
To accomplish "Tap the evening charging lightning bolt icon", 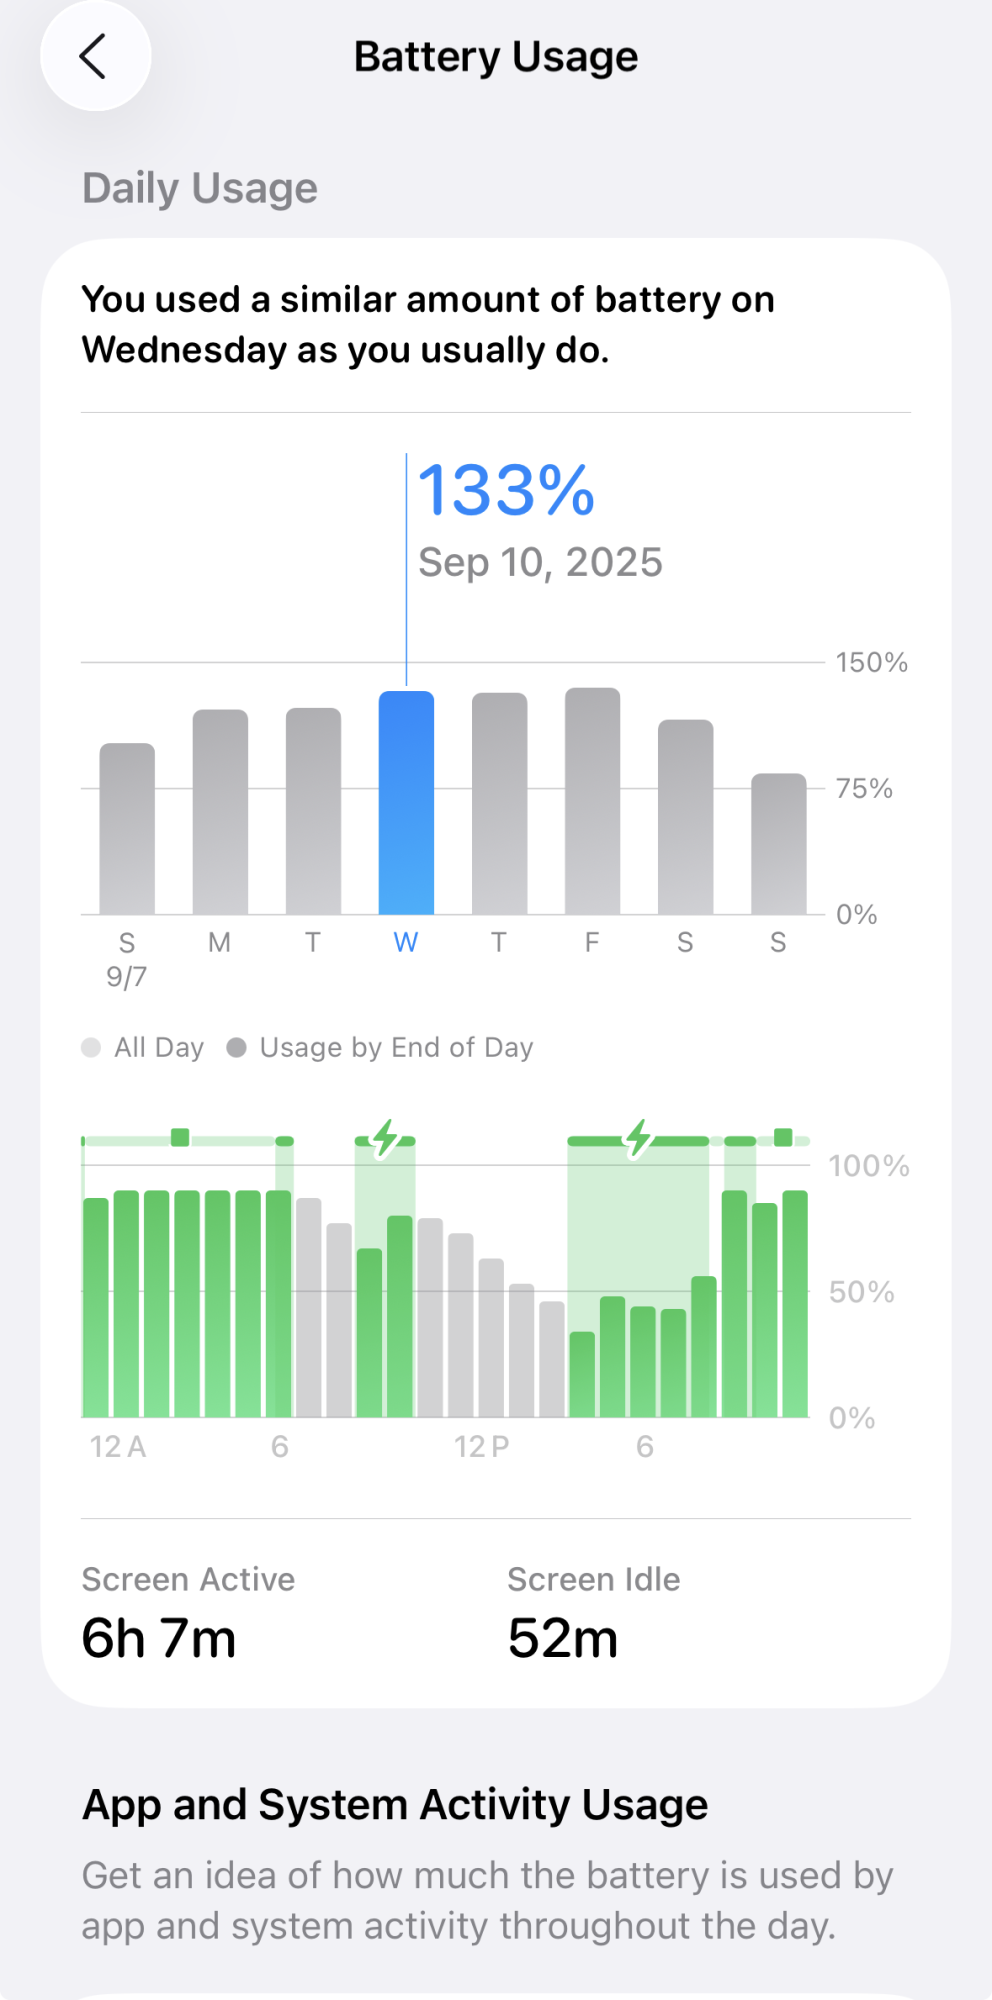I will pyautogui.click(x=638, y=1138).
